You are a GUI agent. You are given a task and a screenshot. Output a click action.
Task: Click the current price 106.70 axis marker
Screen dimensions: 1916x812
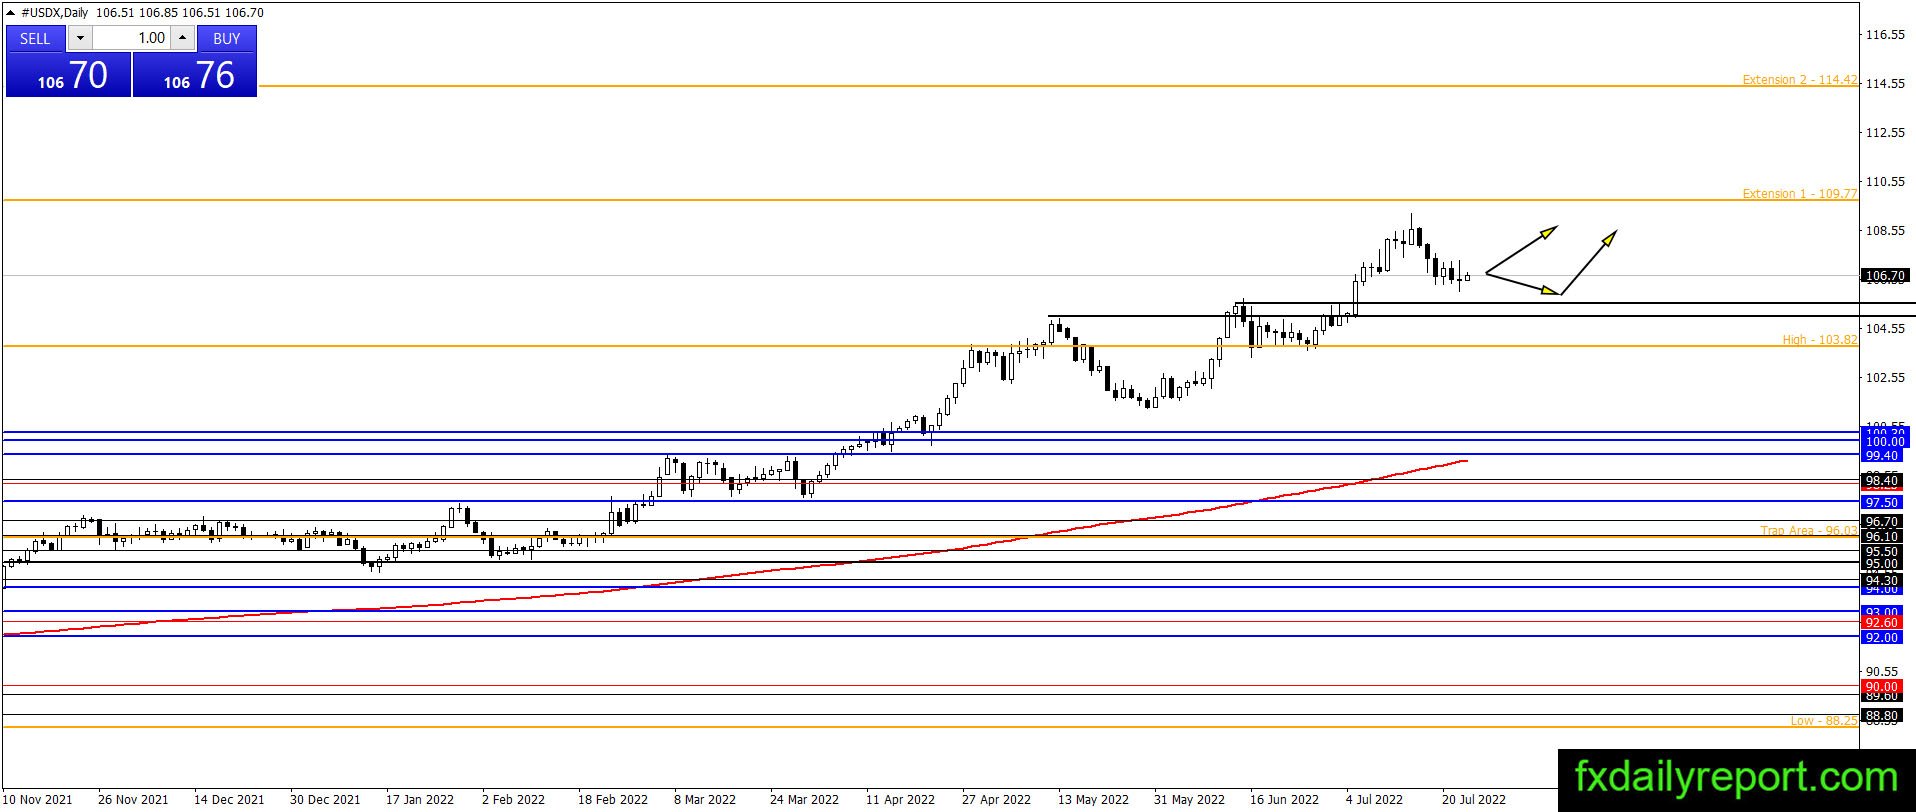point(1885,276)
